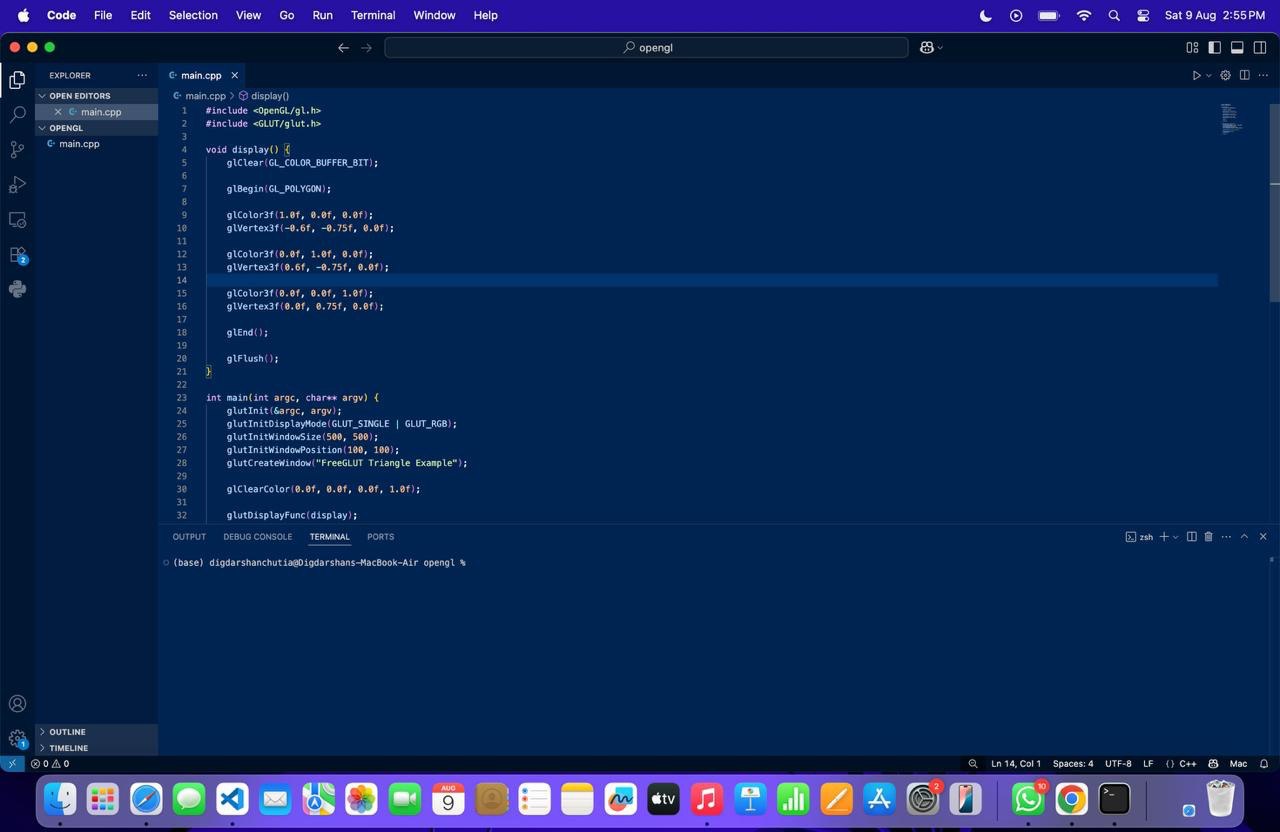The image size is (1280, 832).
Task: Open the Run and Debug view
Action: [17, 185]
